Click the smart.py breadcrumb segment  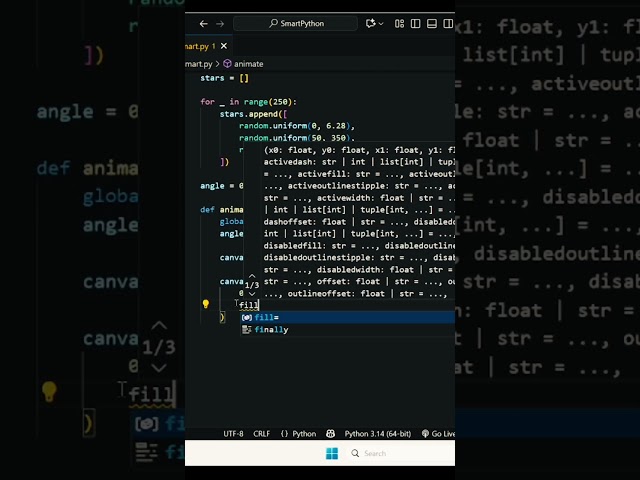coord(199,64)
